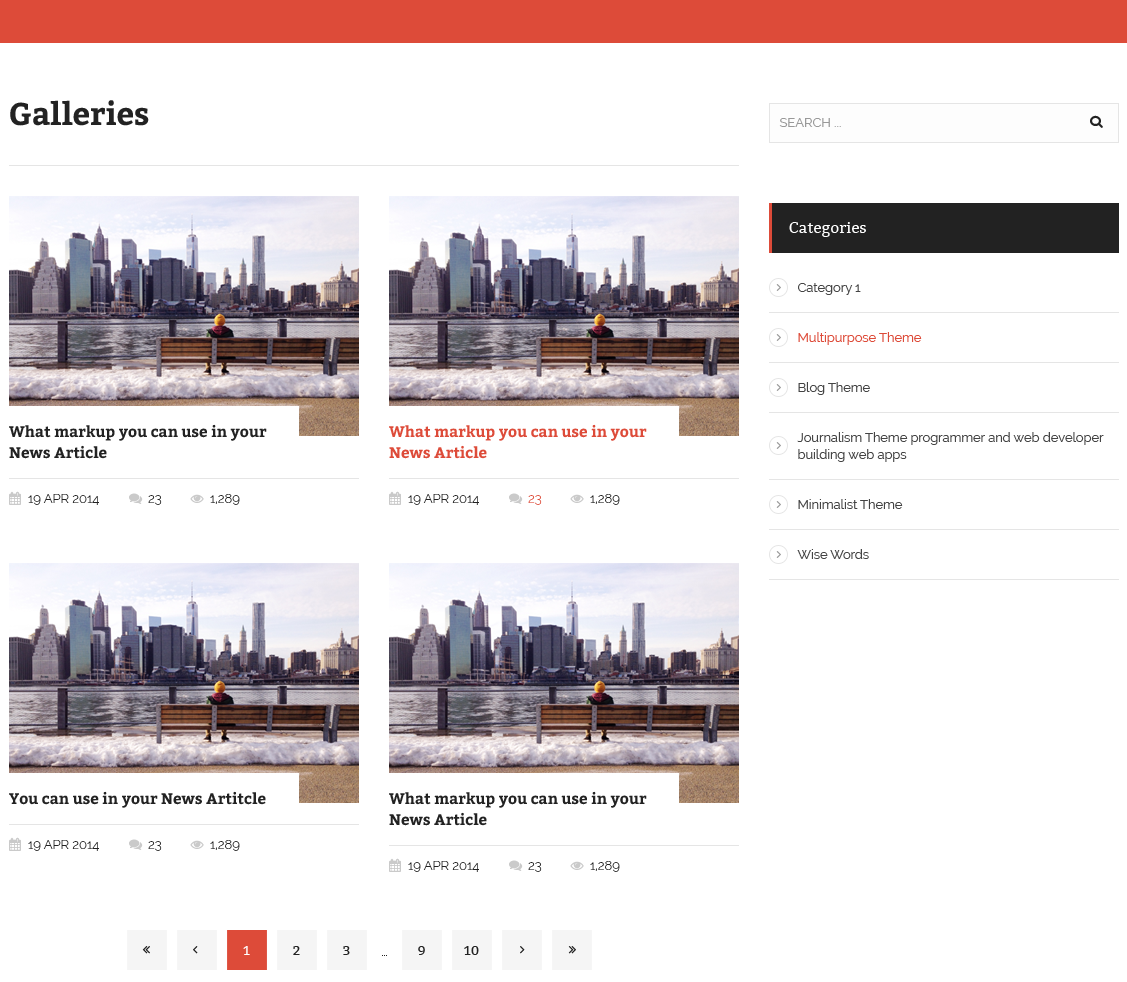Click chevron beside Blog Theme
Viewport: 1127px width, 982px height.
(778, 388)
